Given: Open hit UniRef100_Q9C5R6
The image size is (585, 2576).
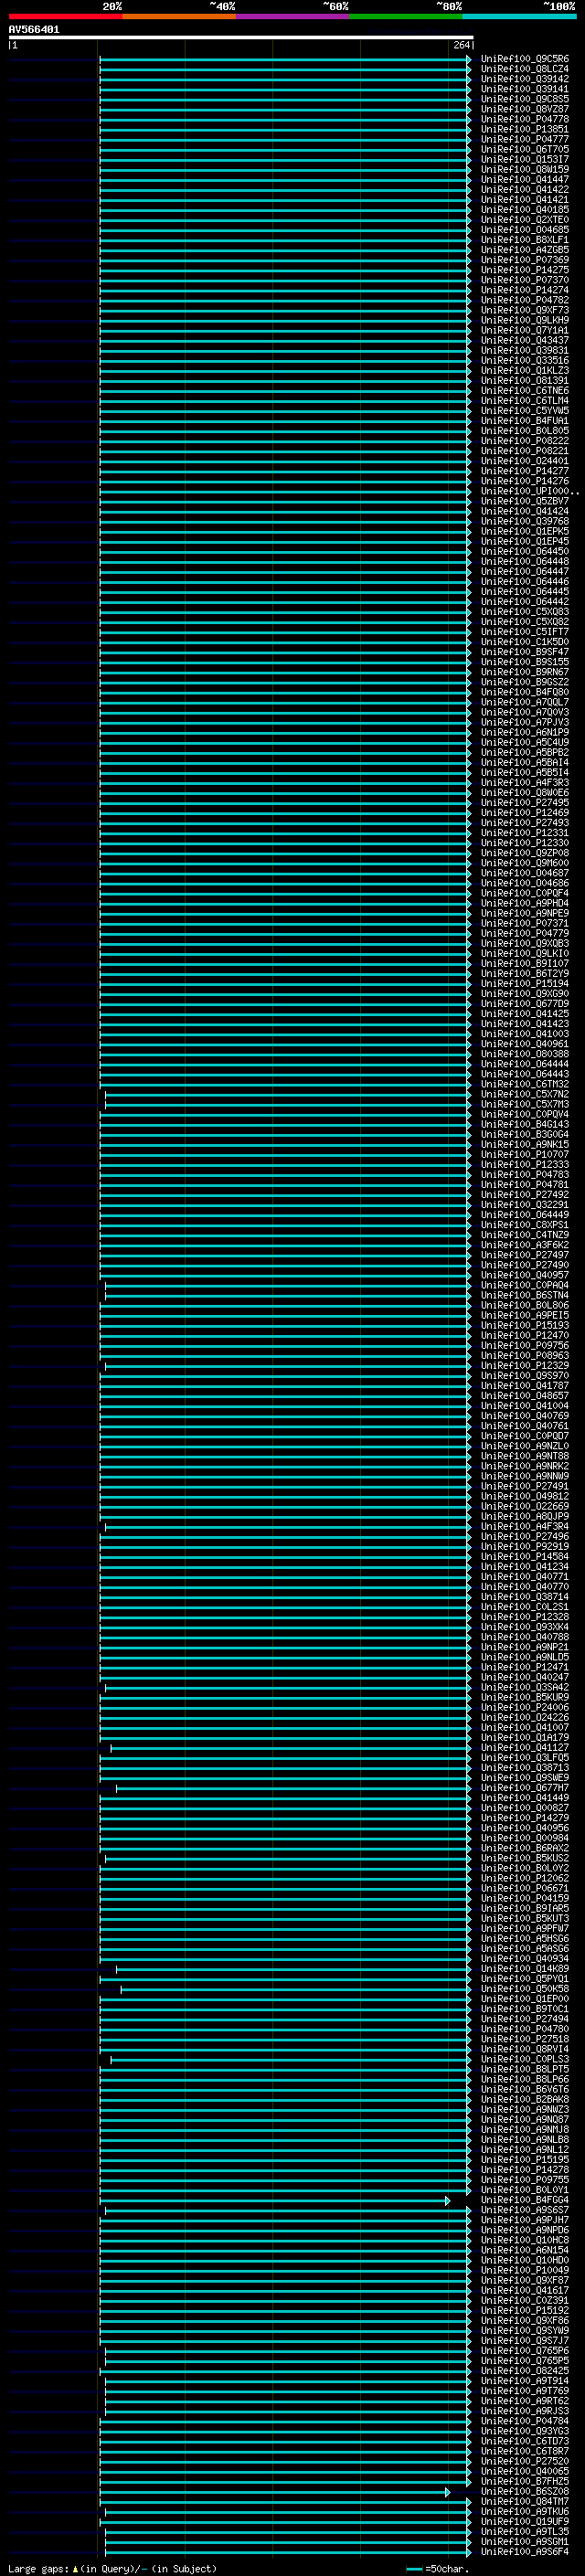Looking at the screenshot, I should tap(525, 59).
